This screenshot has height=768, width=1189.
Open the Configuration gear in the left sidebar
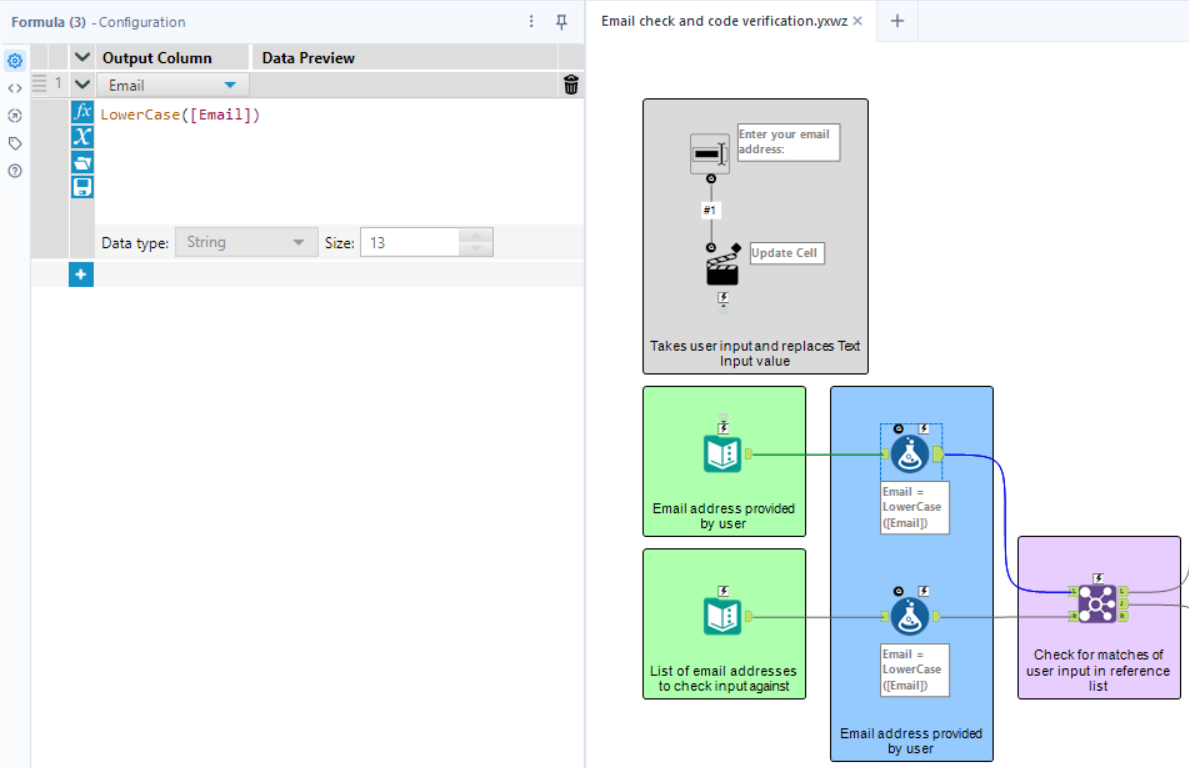point(14,61)
